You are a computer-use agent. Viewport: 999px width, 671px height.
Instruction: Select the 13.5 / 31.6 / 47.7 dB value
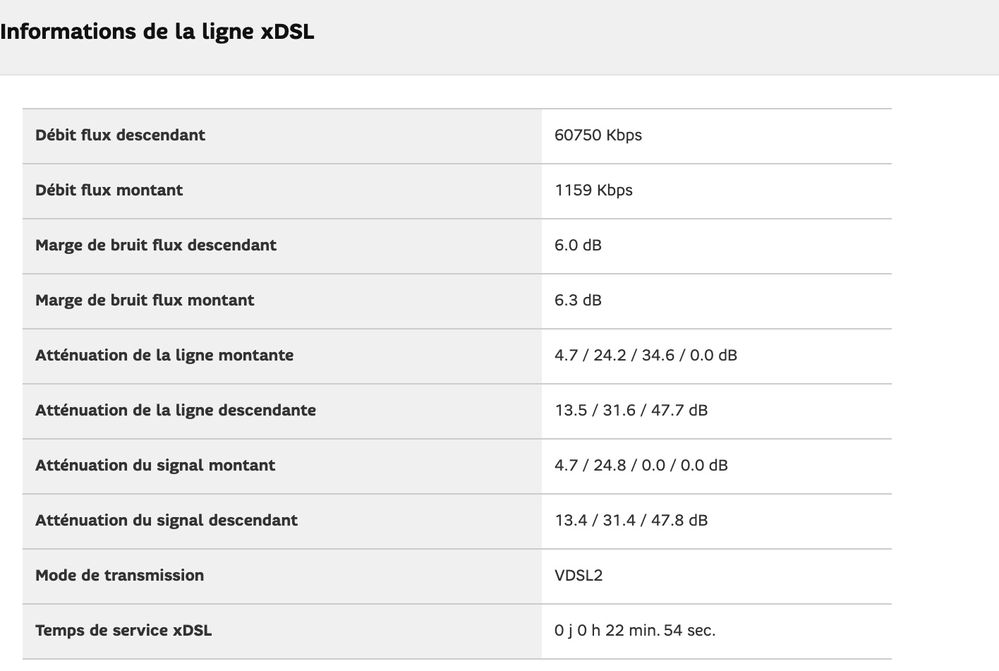pos(631,410)
